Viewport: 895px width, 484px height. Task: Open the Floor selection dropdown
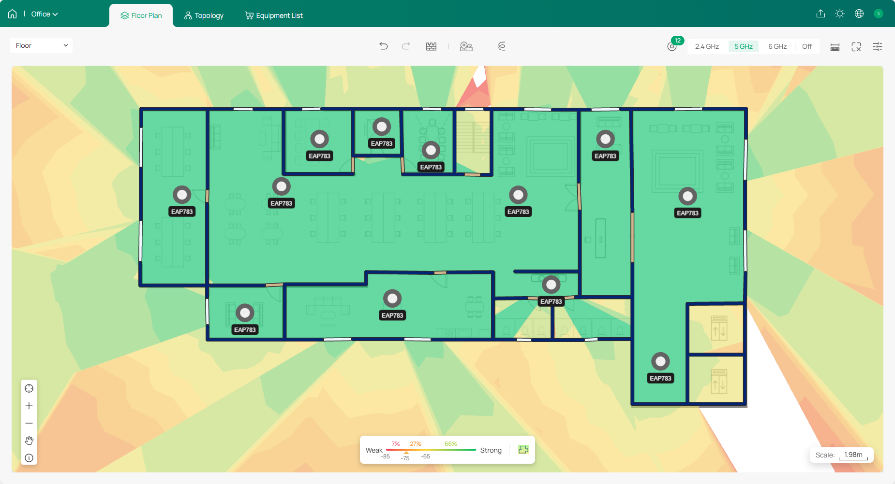pos(41,45)
